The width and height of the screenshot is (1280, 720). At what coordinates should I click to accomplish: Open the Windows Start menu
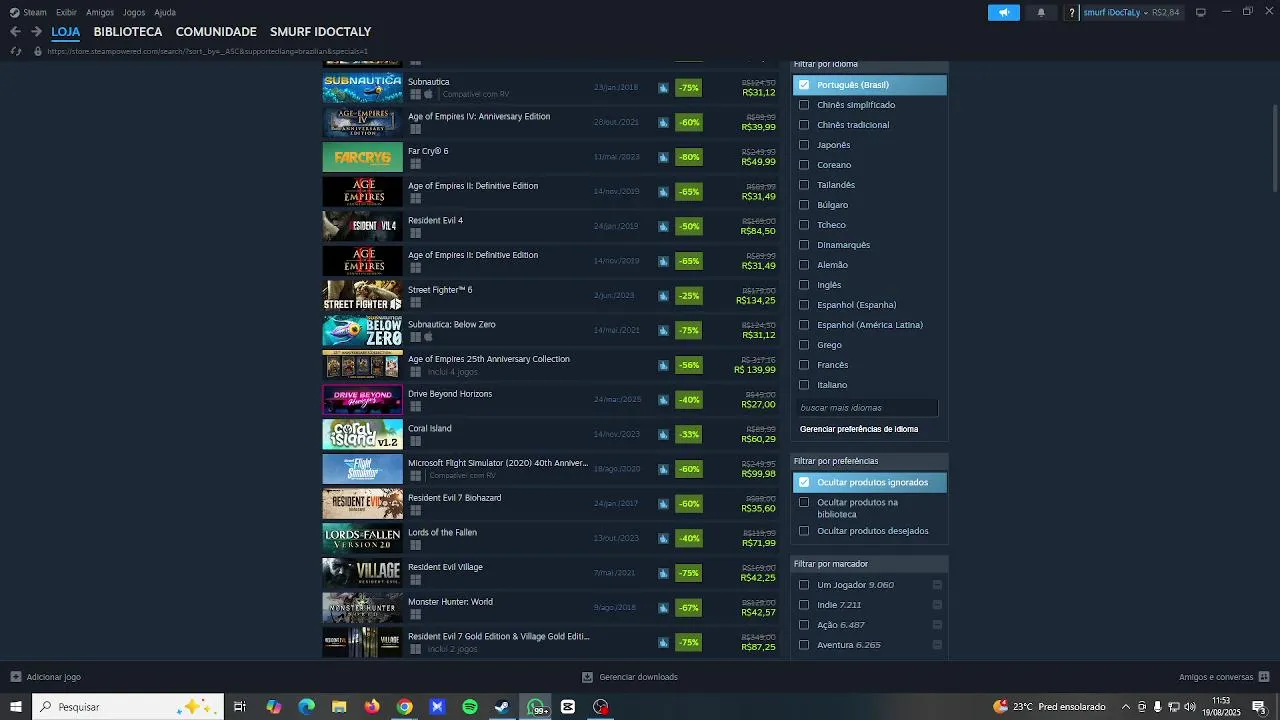tap(16, 707)
